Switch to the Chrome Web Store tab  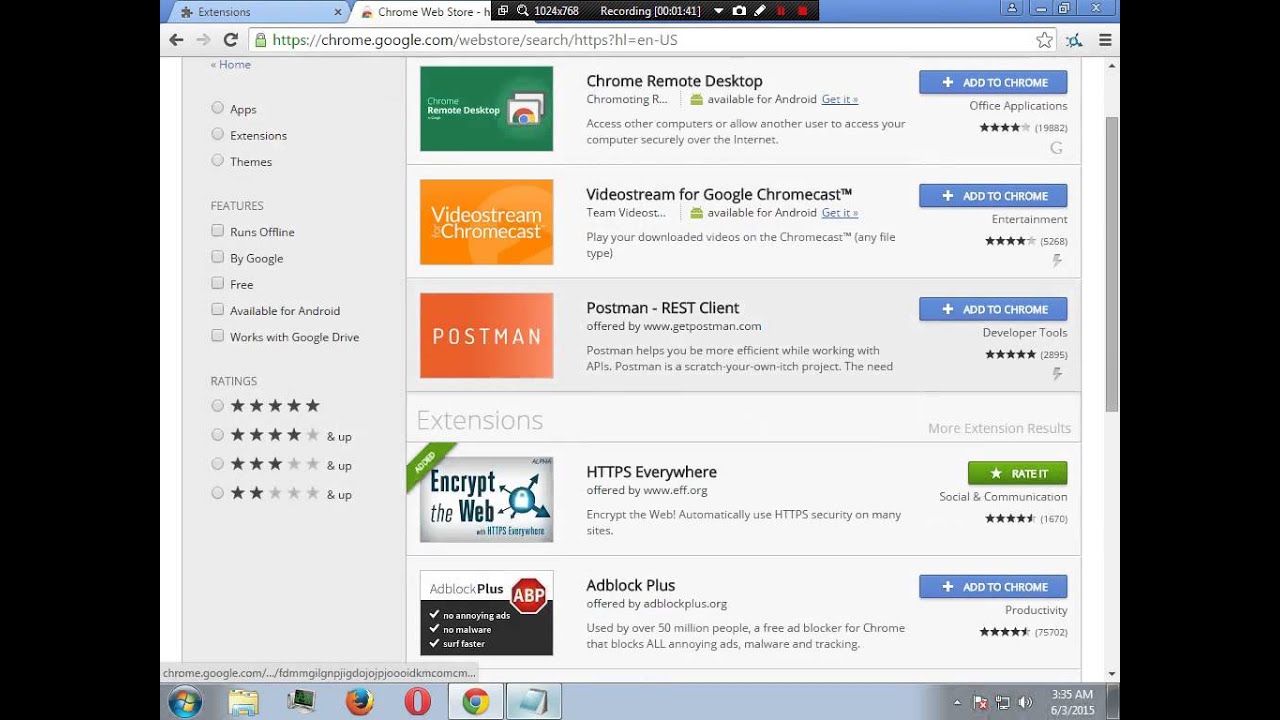coord(425,12)
